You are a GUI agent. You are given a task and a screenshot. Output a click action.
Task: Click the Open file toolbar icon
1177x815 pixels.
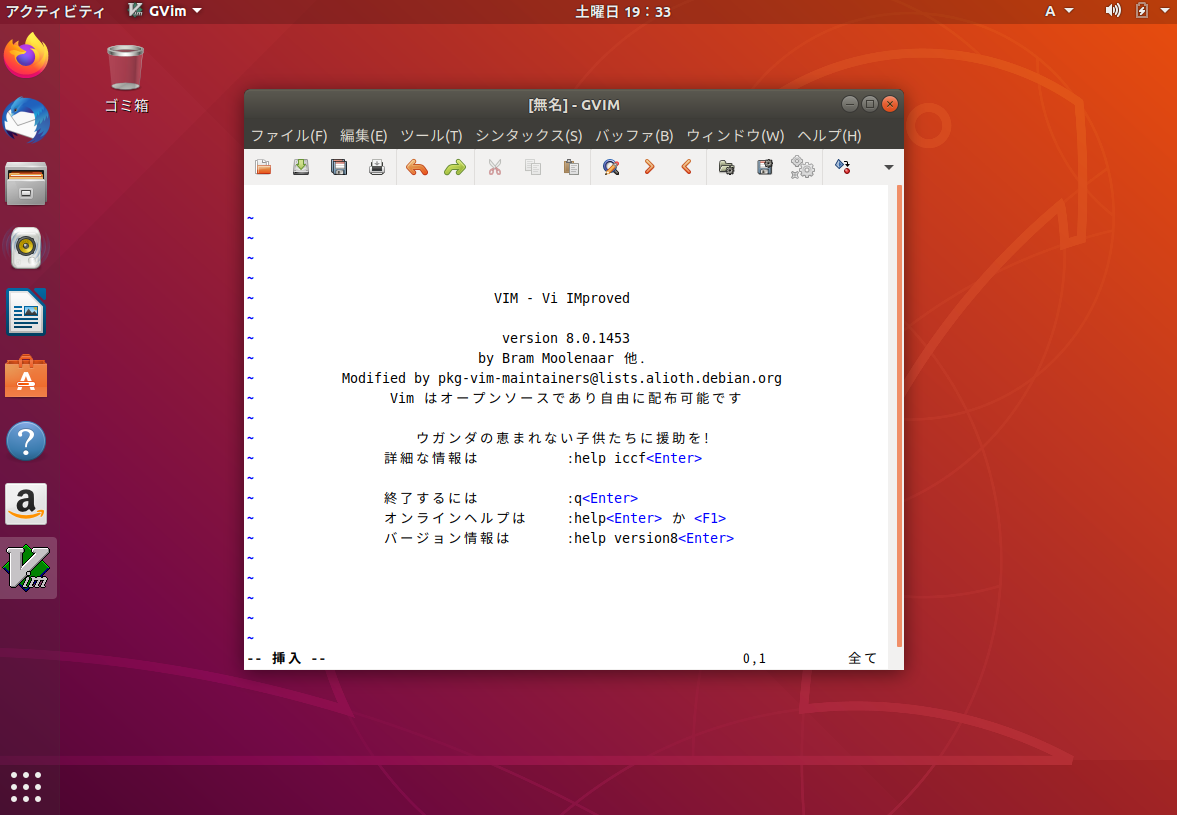[263, 167]
